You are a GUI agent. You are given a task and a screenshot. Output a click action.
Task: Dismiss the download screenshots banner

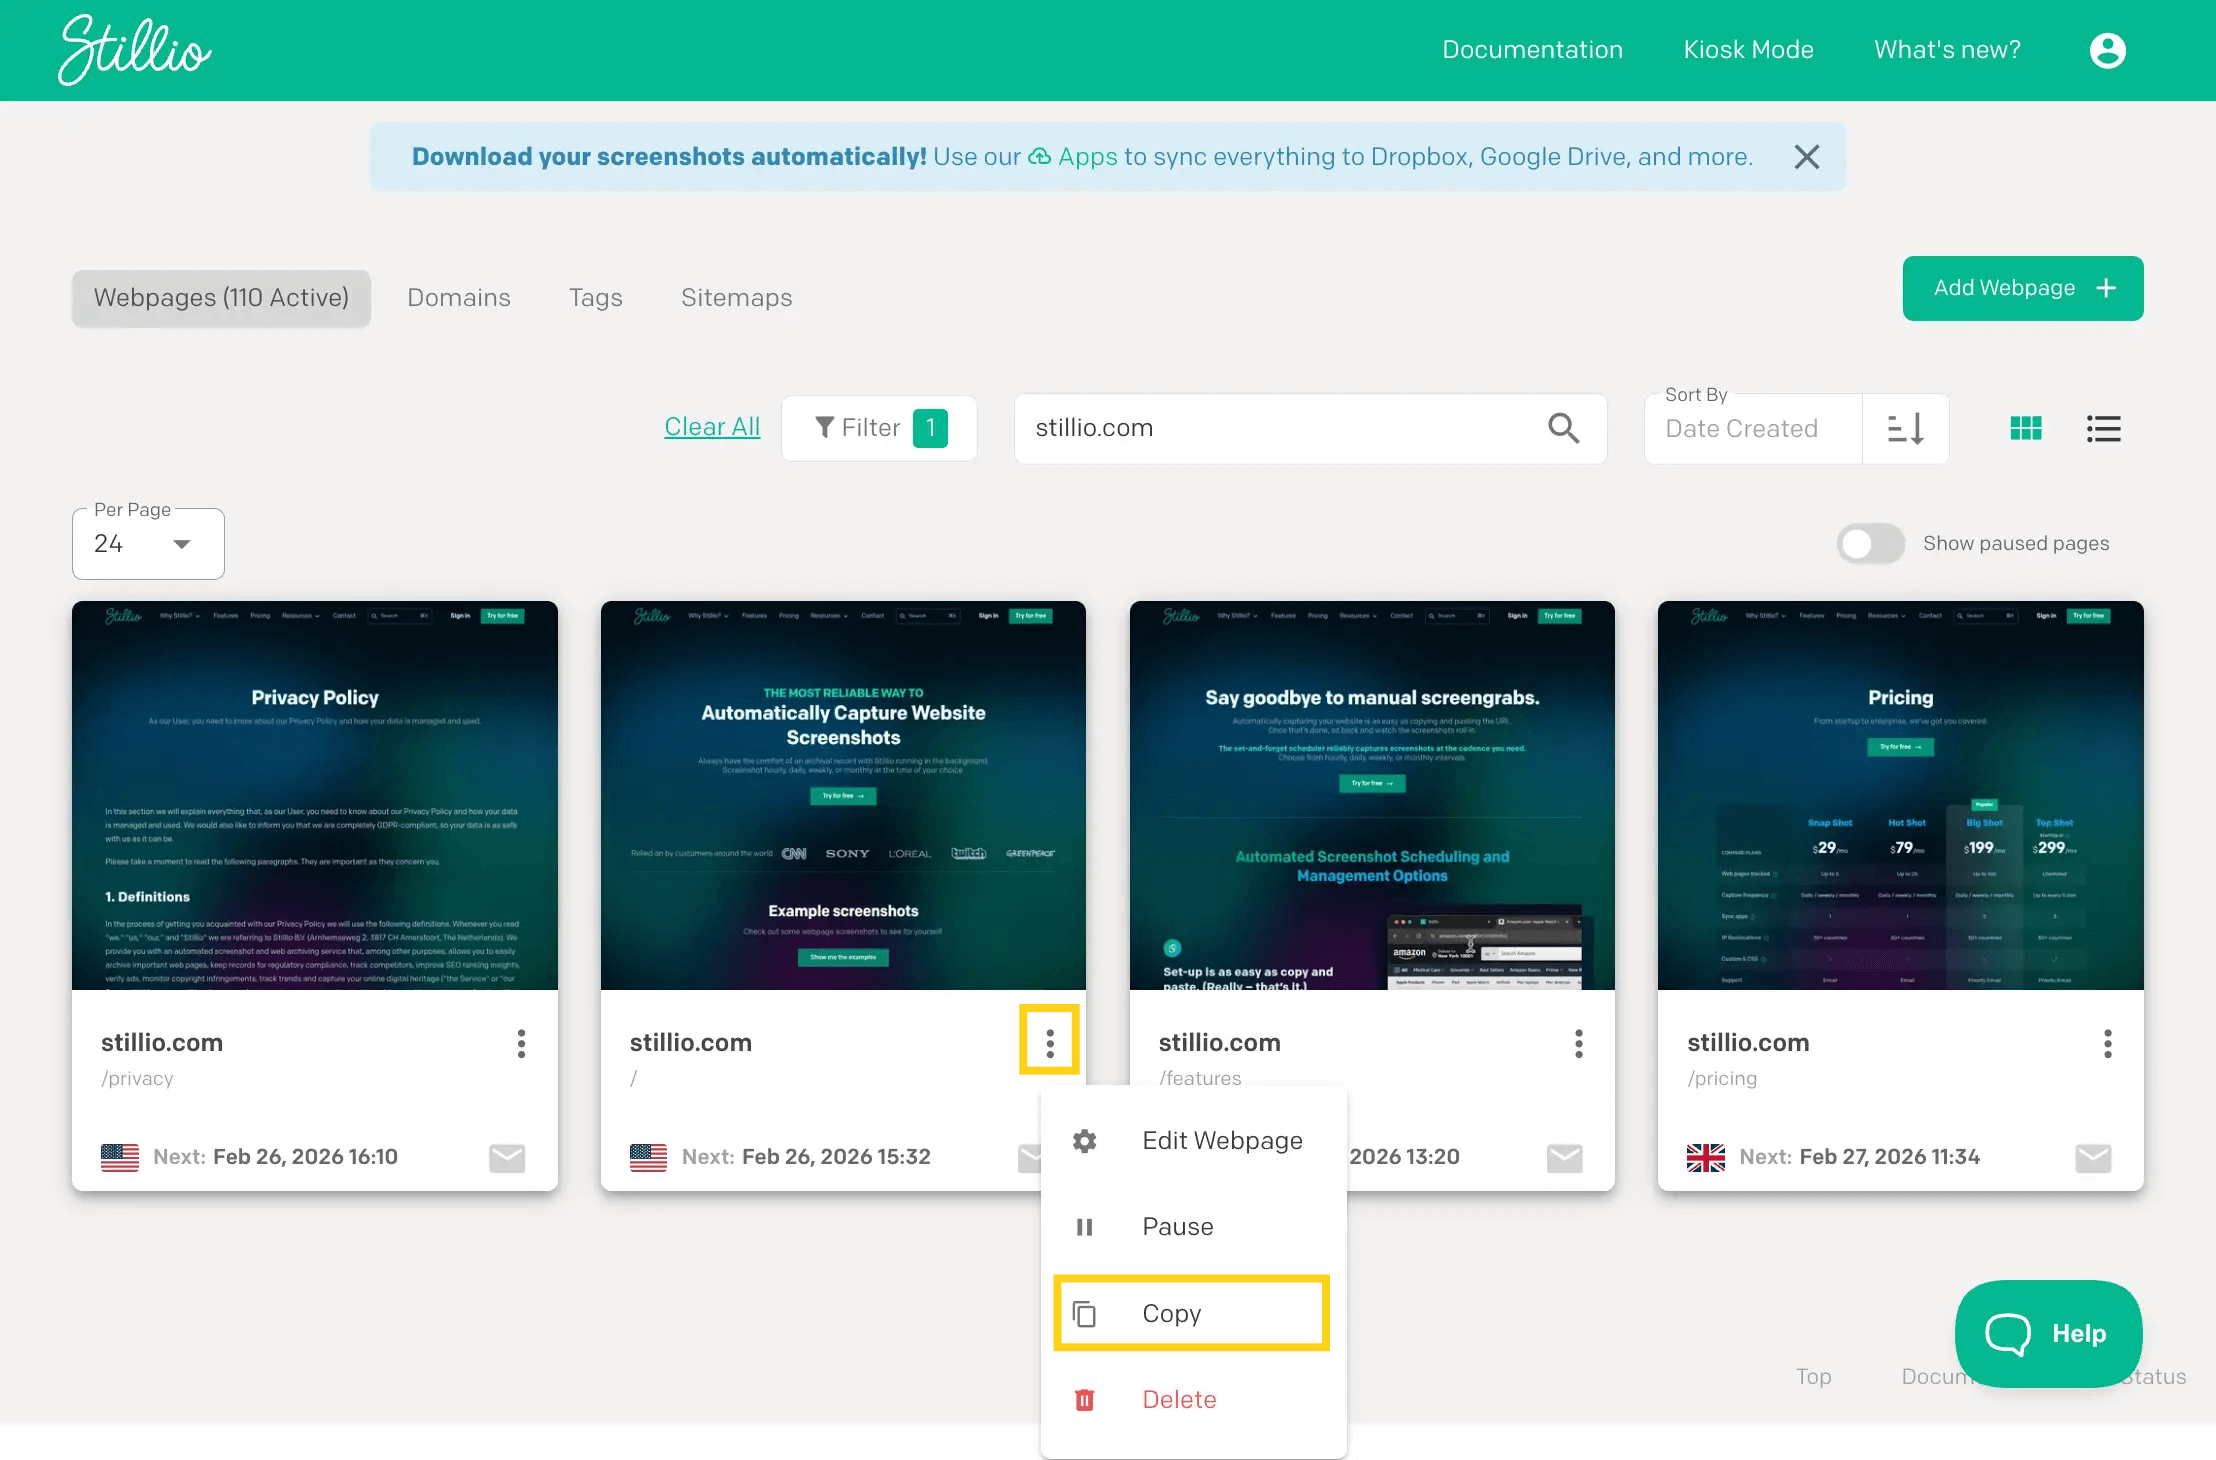point(1806,157)
